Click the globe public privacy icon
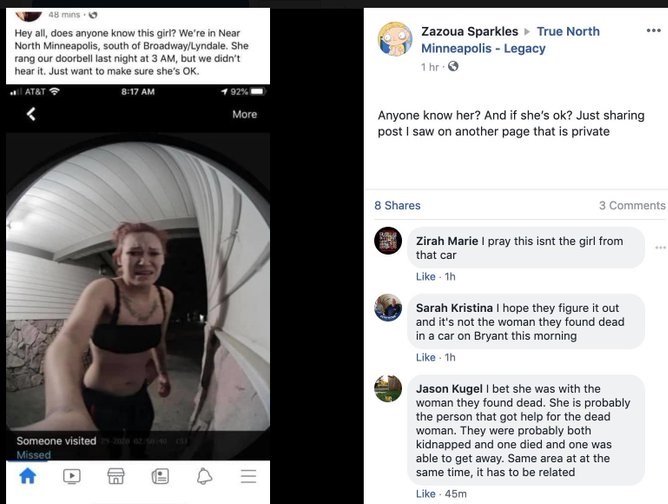 pos(453,67)
